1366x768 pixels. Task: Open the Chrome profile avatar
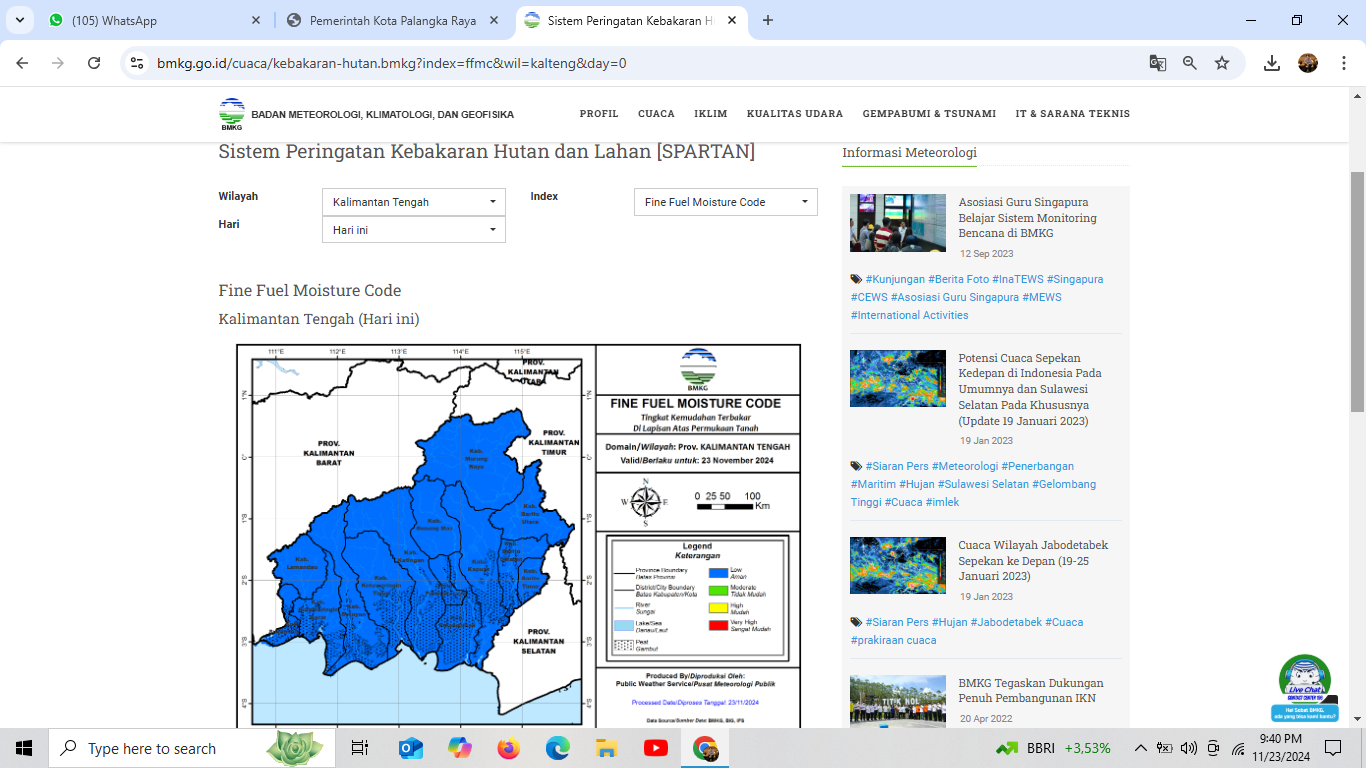click(x=1308, y=62)
